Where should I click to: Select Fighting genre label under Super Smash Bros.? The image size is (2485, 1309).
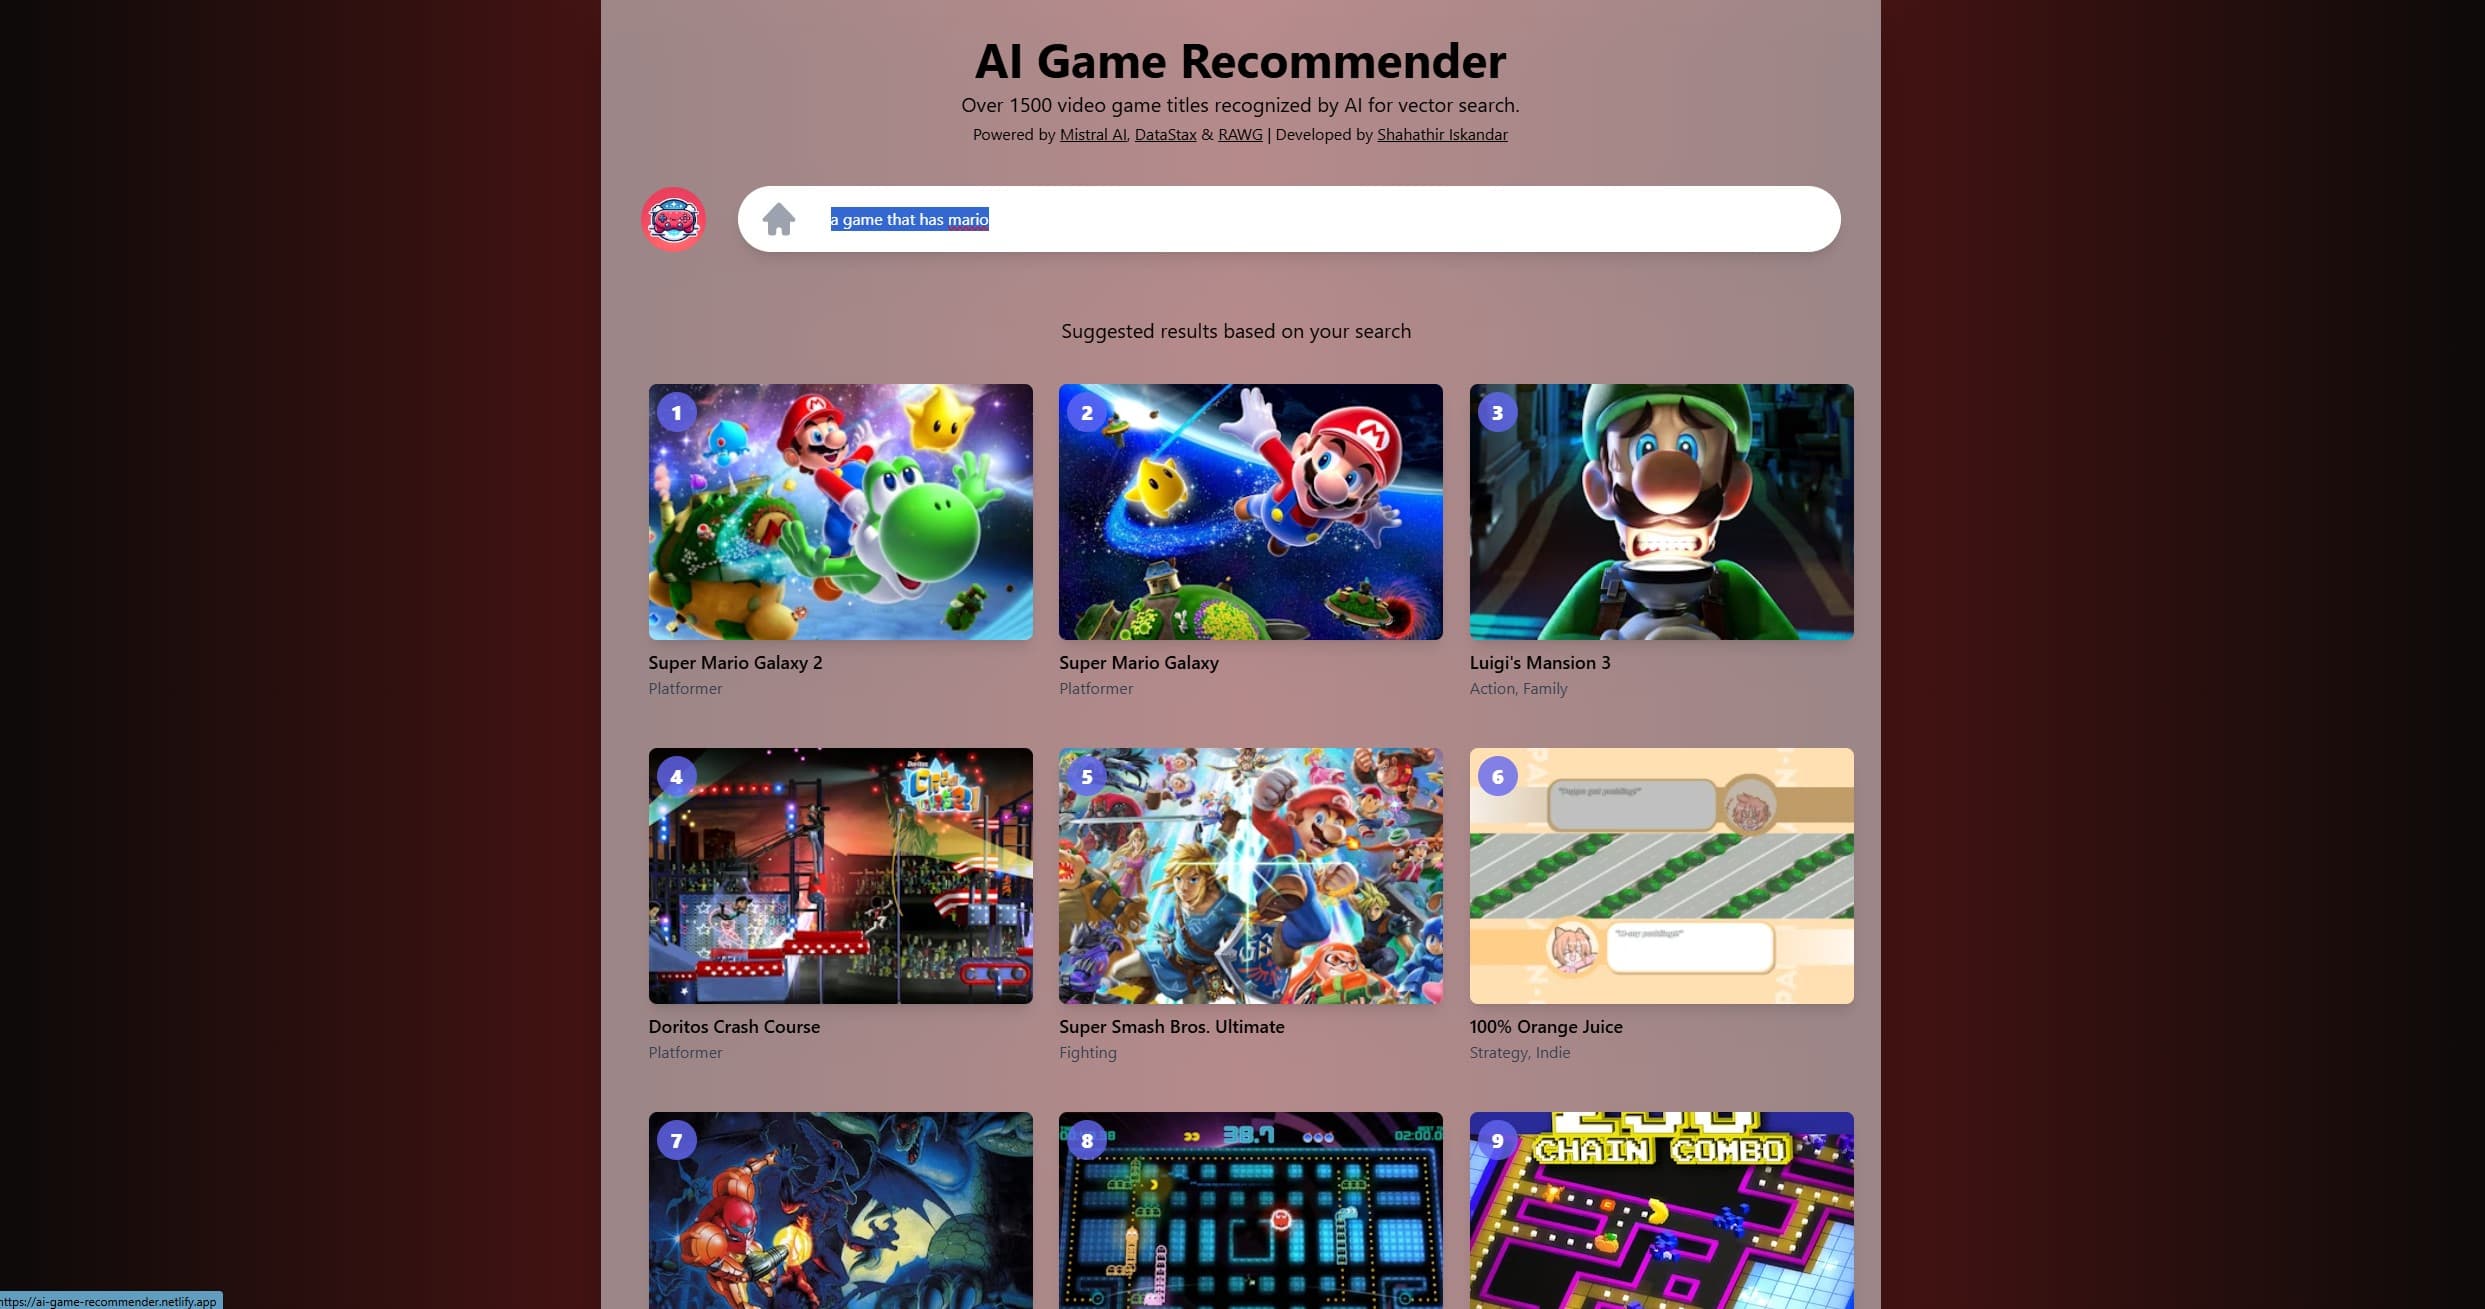[x=1088, y=1051]
